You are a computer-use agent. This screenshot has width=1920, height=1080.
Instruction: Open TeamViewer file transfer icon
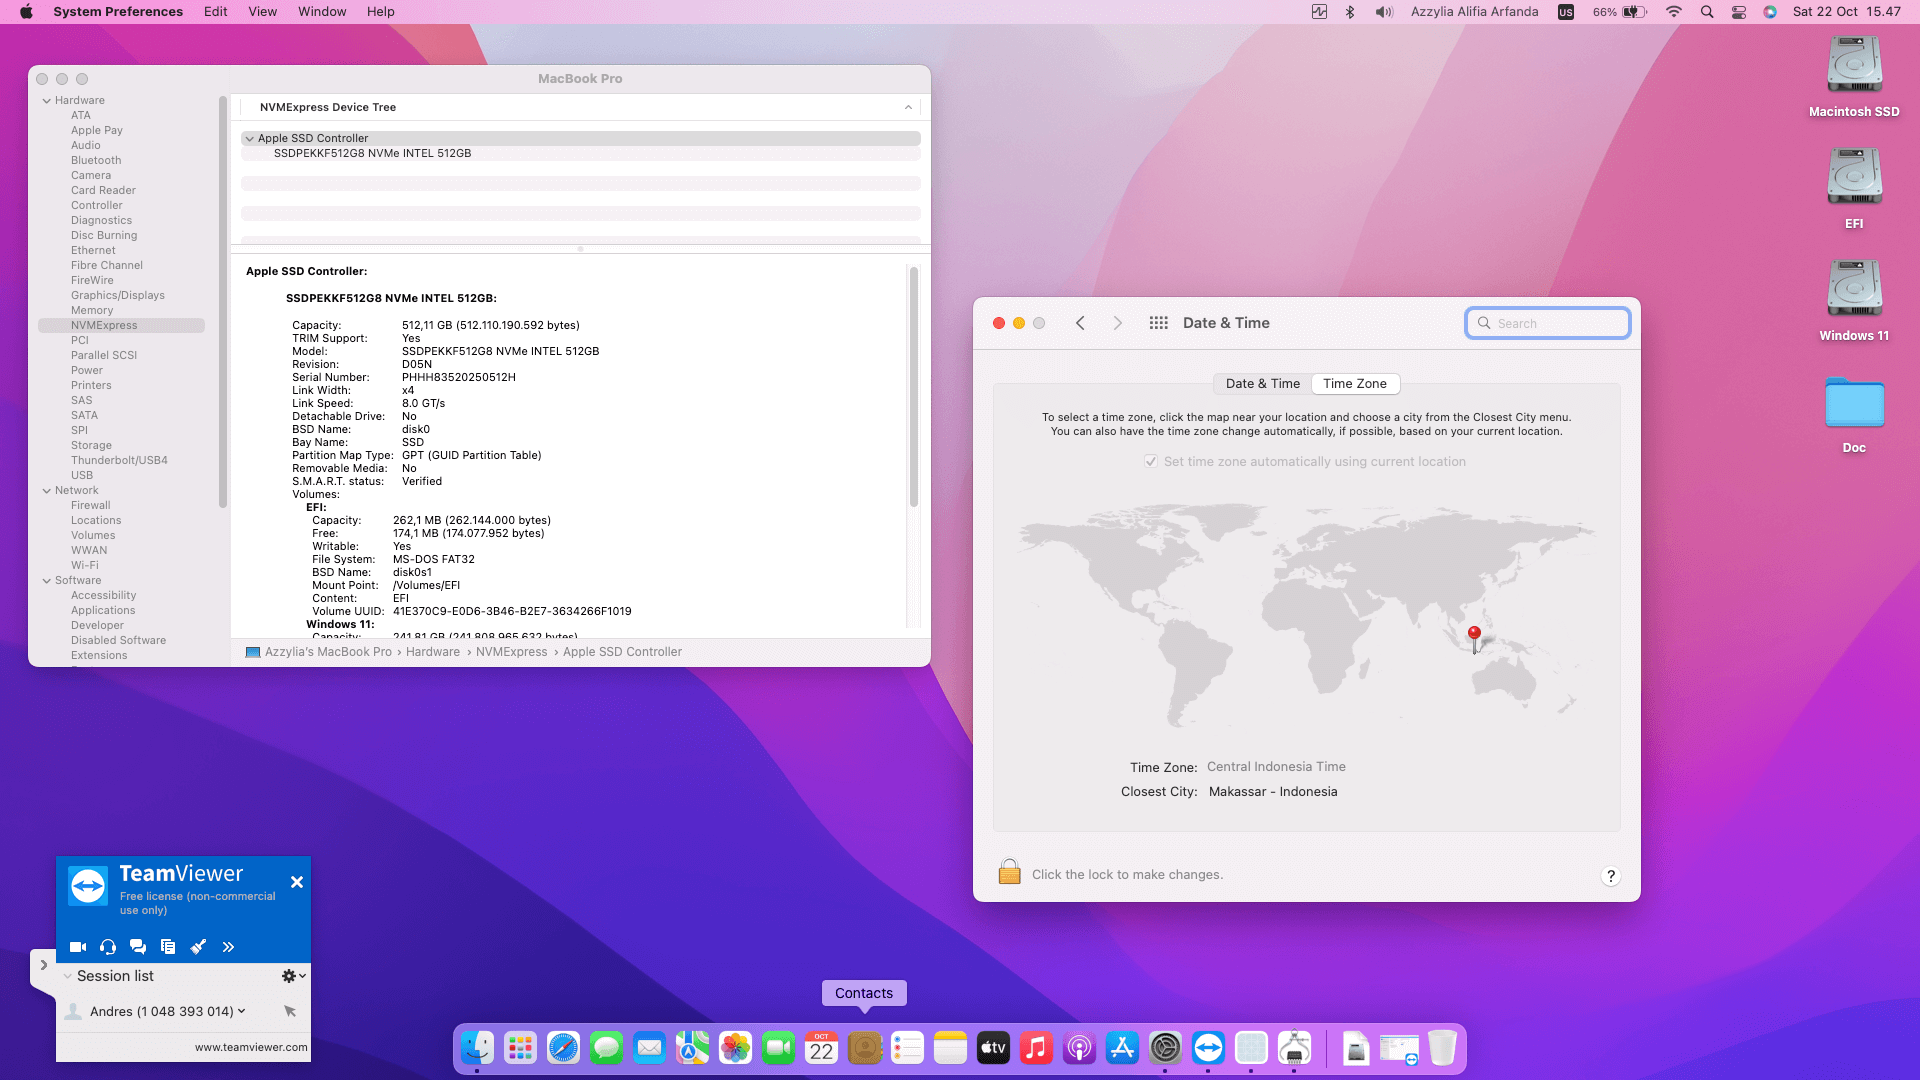point(168,947)
